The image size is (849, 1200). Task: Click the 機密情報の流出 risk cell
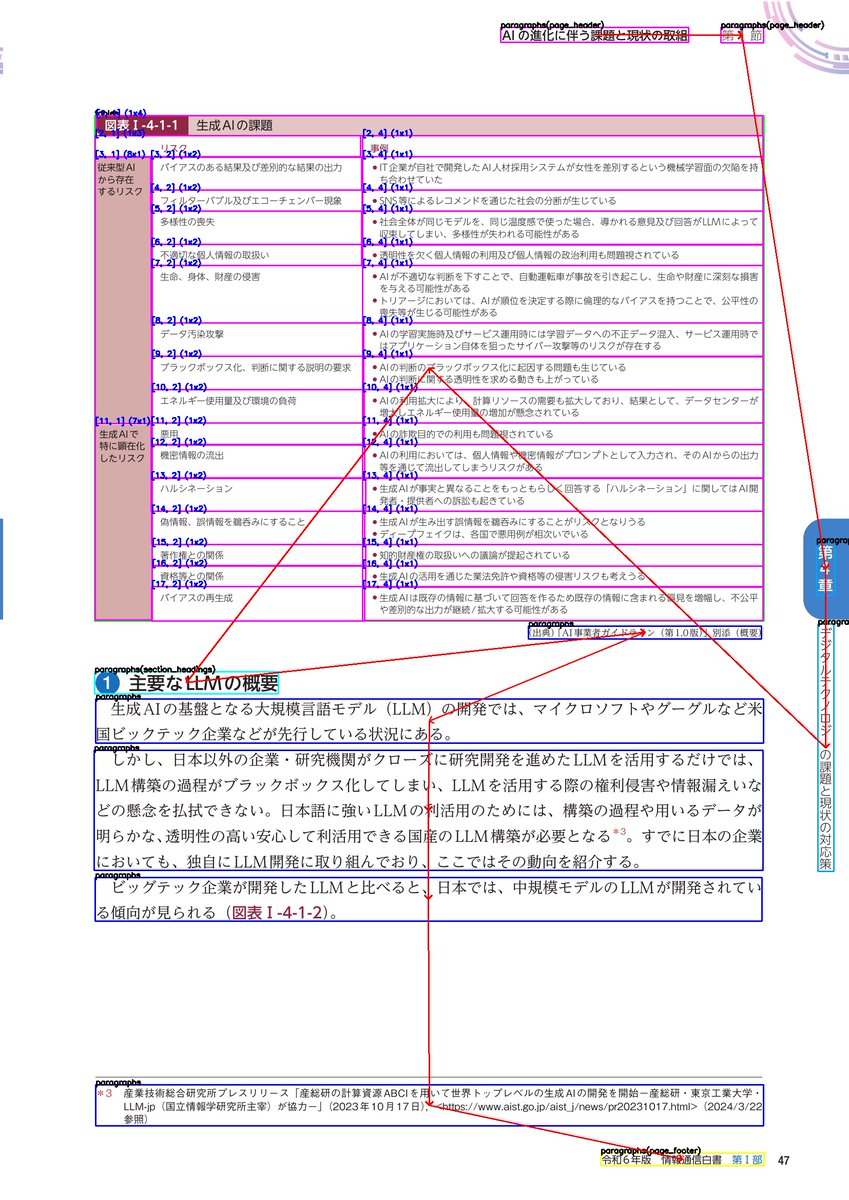click(256, 461)
